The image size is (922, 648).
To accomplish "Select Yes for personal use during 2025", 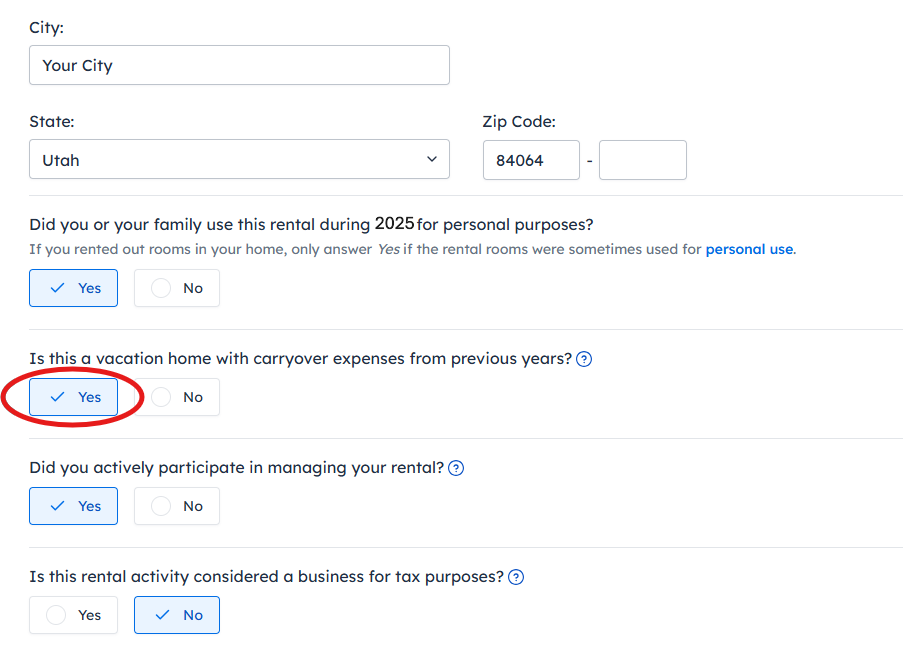I will click(x=74, y=288).
